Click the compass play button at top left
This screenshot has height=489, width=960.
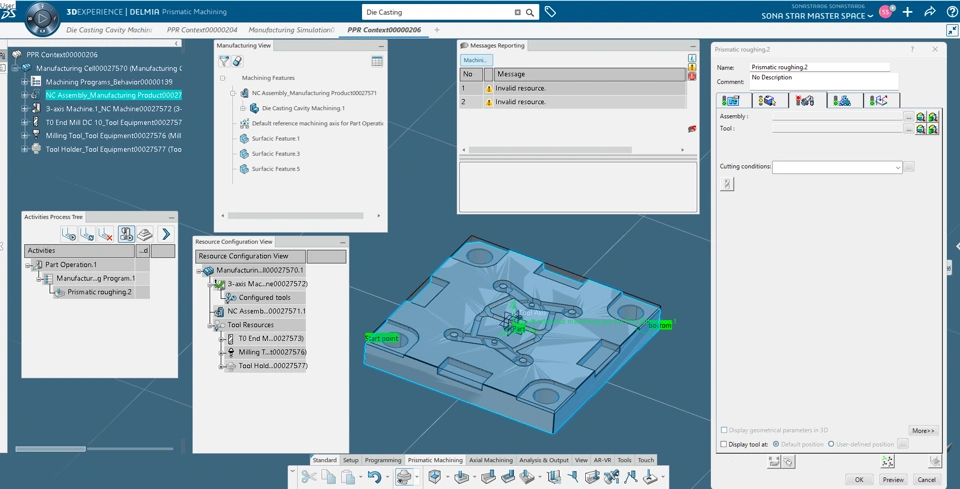(x=42, y=18)
